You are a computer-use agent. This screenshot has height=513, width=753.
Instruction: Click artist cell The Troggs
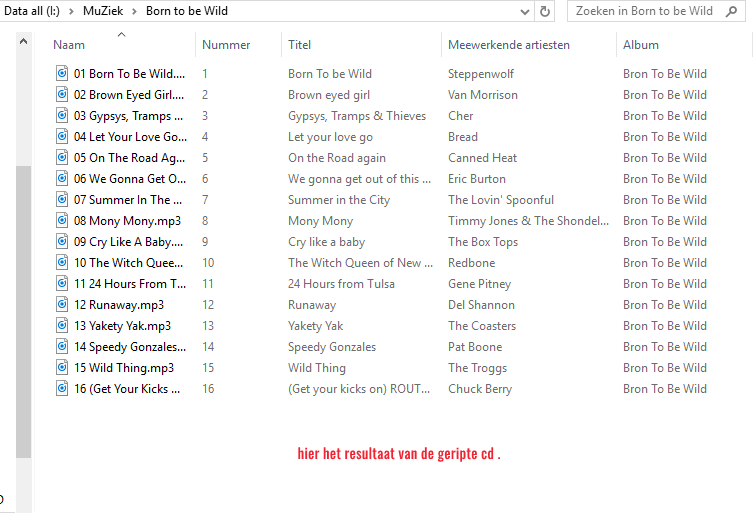[477, 368]
